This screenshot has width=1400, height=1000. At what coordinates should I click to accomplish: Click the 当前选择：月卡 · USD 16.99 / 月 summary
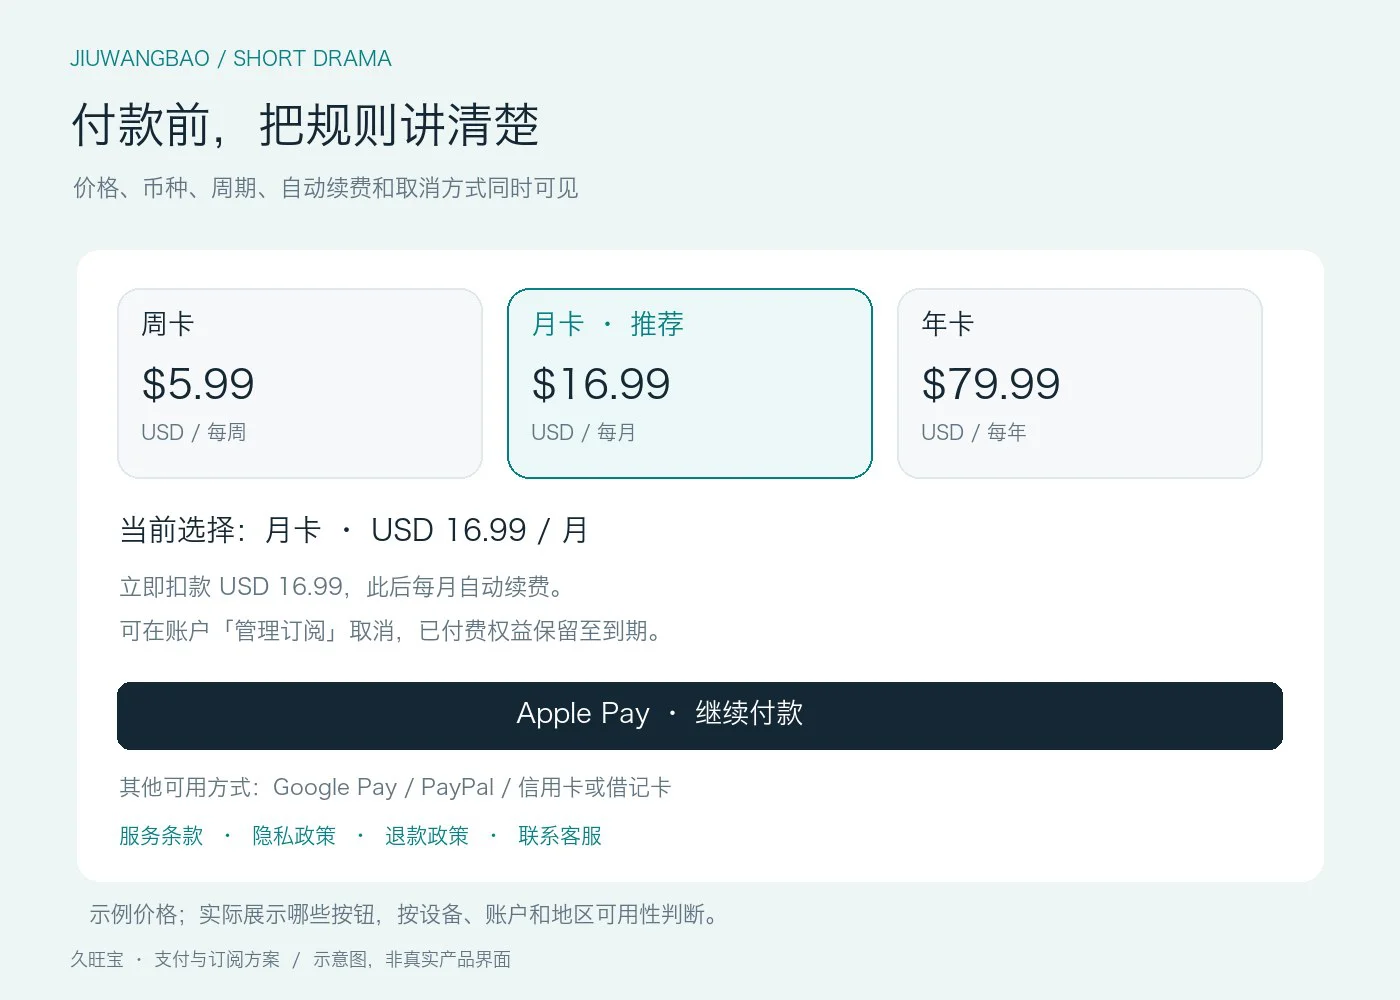354,530
